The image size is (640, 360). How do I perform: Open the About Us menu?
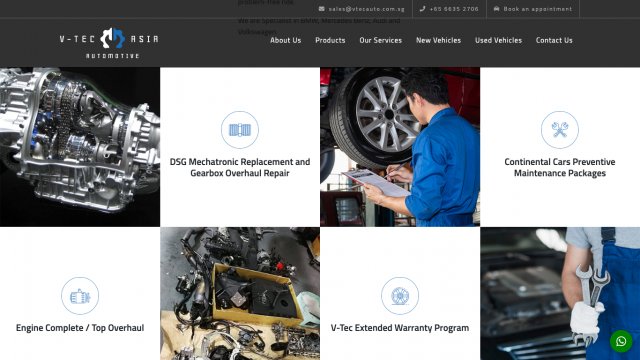tap(285, 40)
